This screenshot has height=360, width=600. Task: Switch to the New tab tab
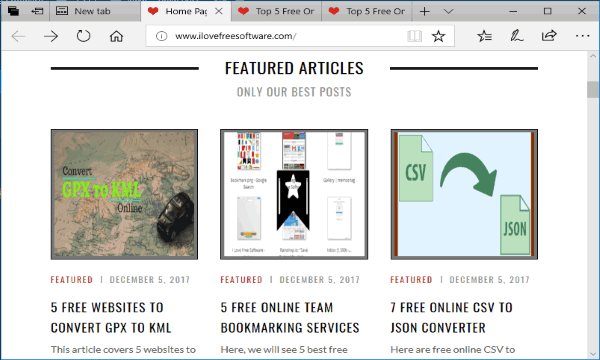[94, 11]
